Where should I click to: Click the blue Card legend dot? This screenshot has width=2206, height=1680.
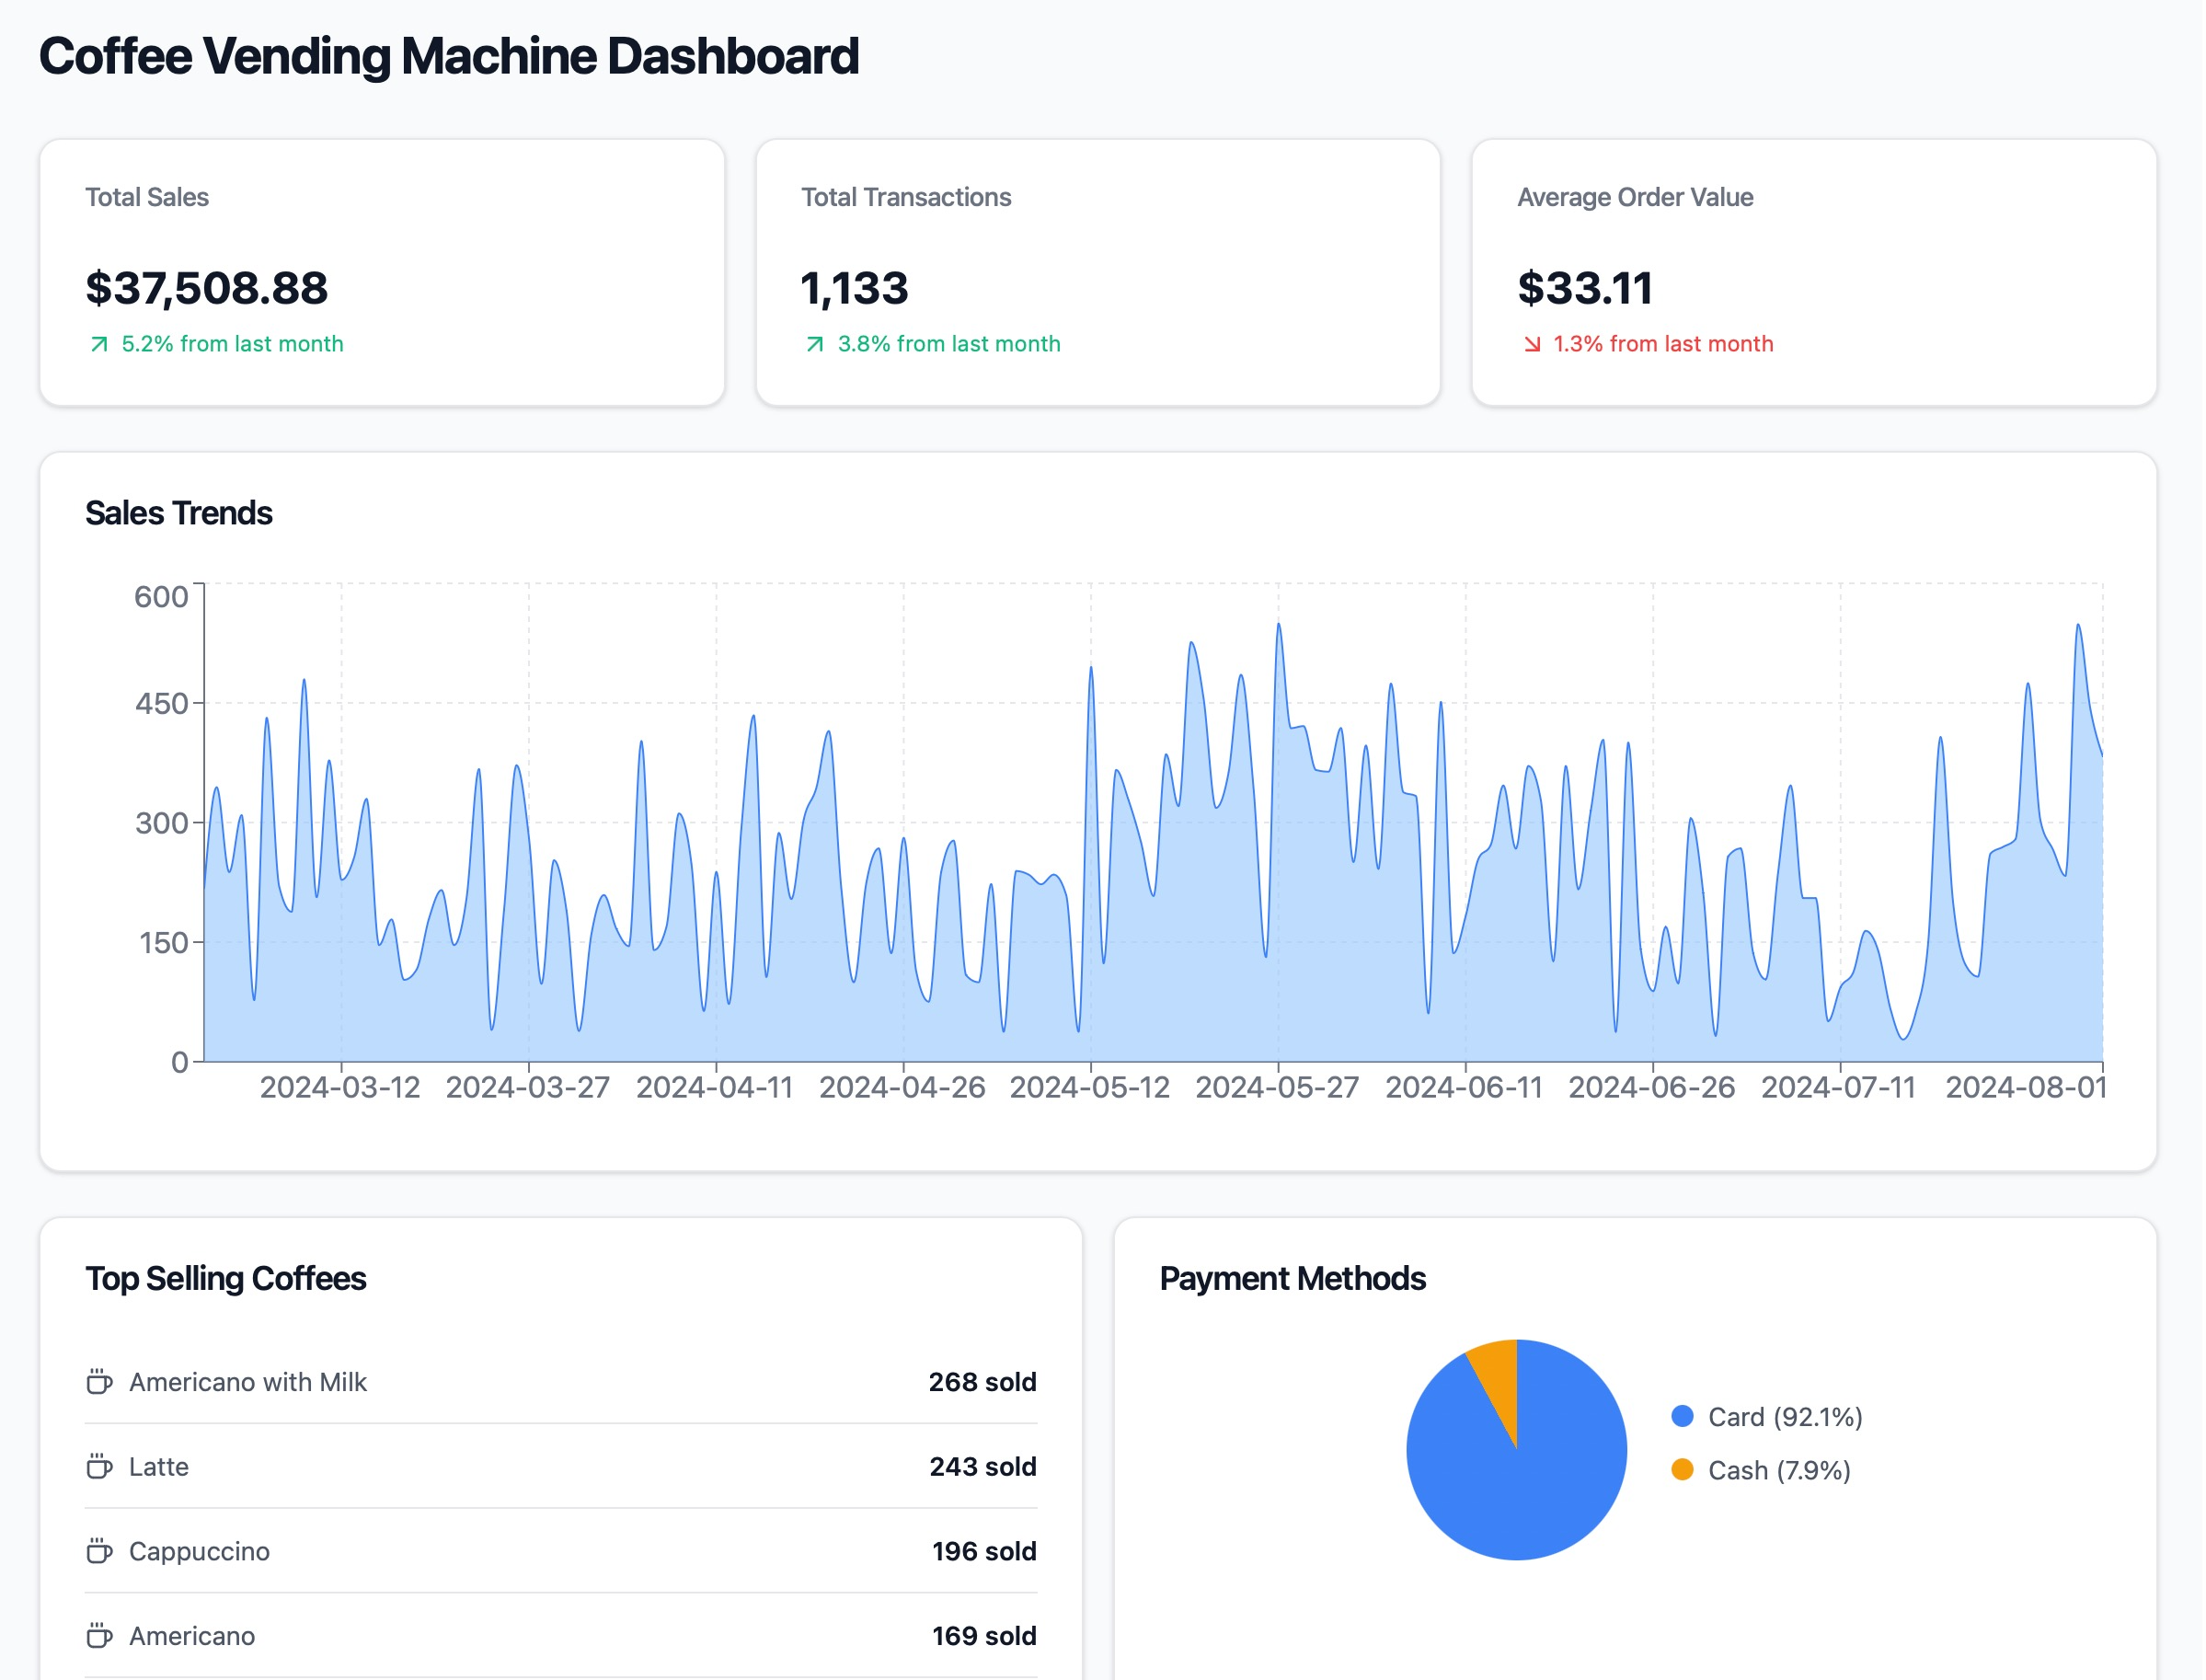point(1683,1416)
